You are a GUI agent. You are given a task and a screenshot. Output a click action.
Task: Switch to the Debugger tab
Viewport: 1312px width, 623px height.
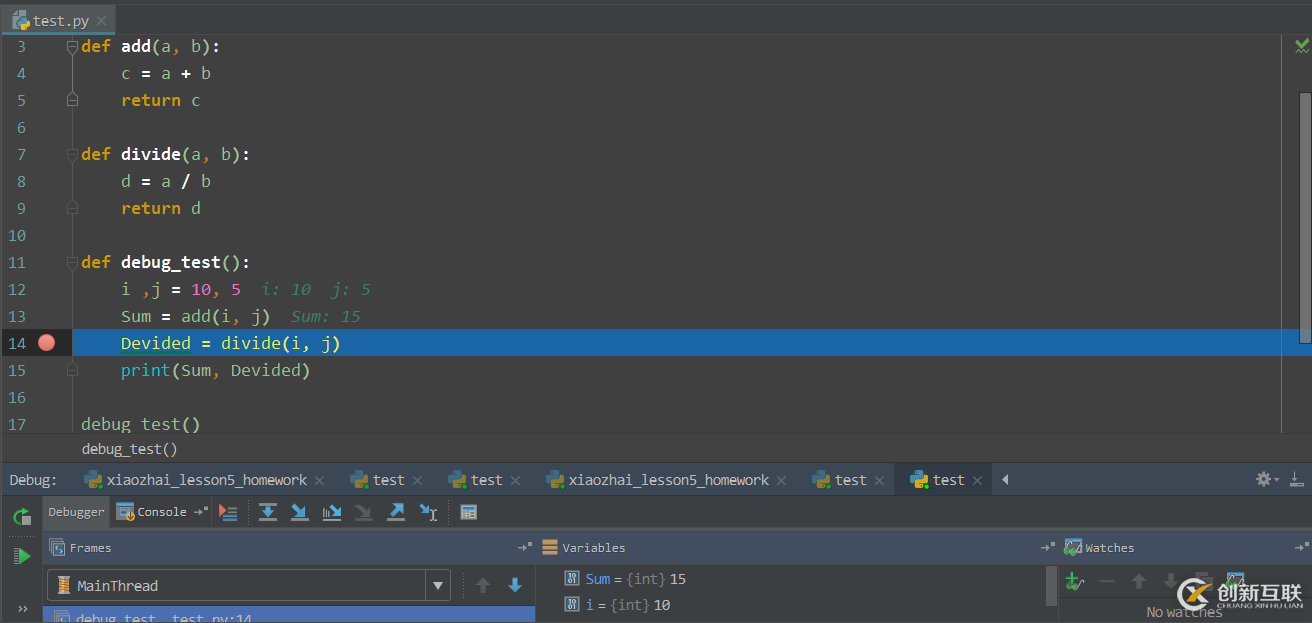77,512
